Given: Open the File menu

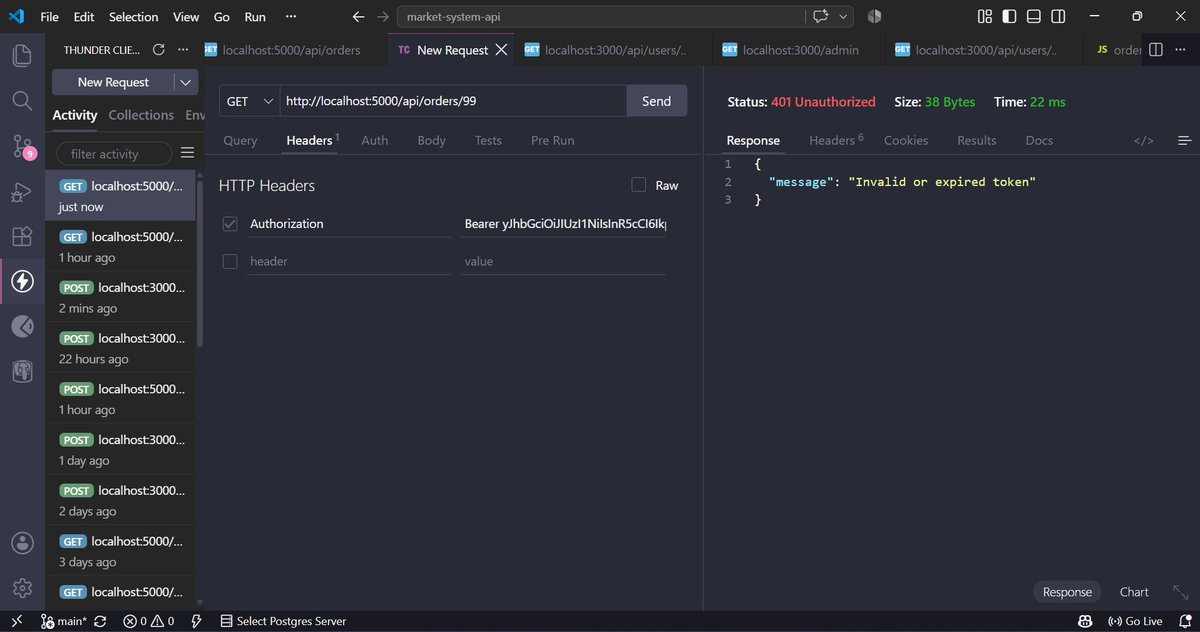Looking at the screenshot, I should point(49,17).
